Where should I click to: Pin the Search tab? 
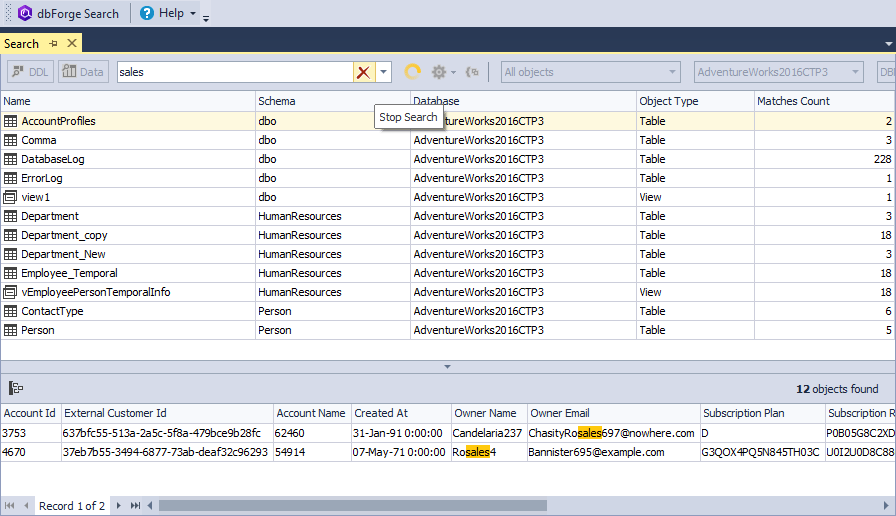coord(53,44)
